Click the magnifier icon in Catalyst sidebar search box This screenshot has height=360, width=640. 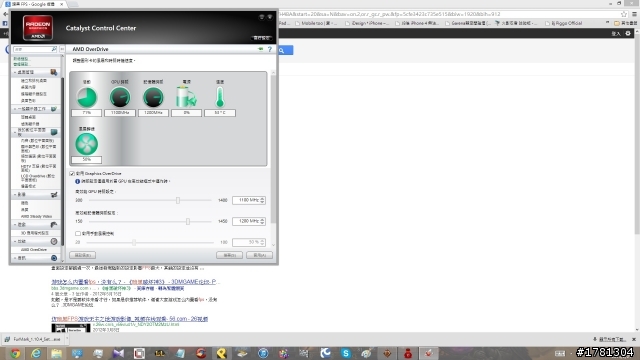tap(54, 49)
